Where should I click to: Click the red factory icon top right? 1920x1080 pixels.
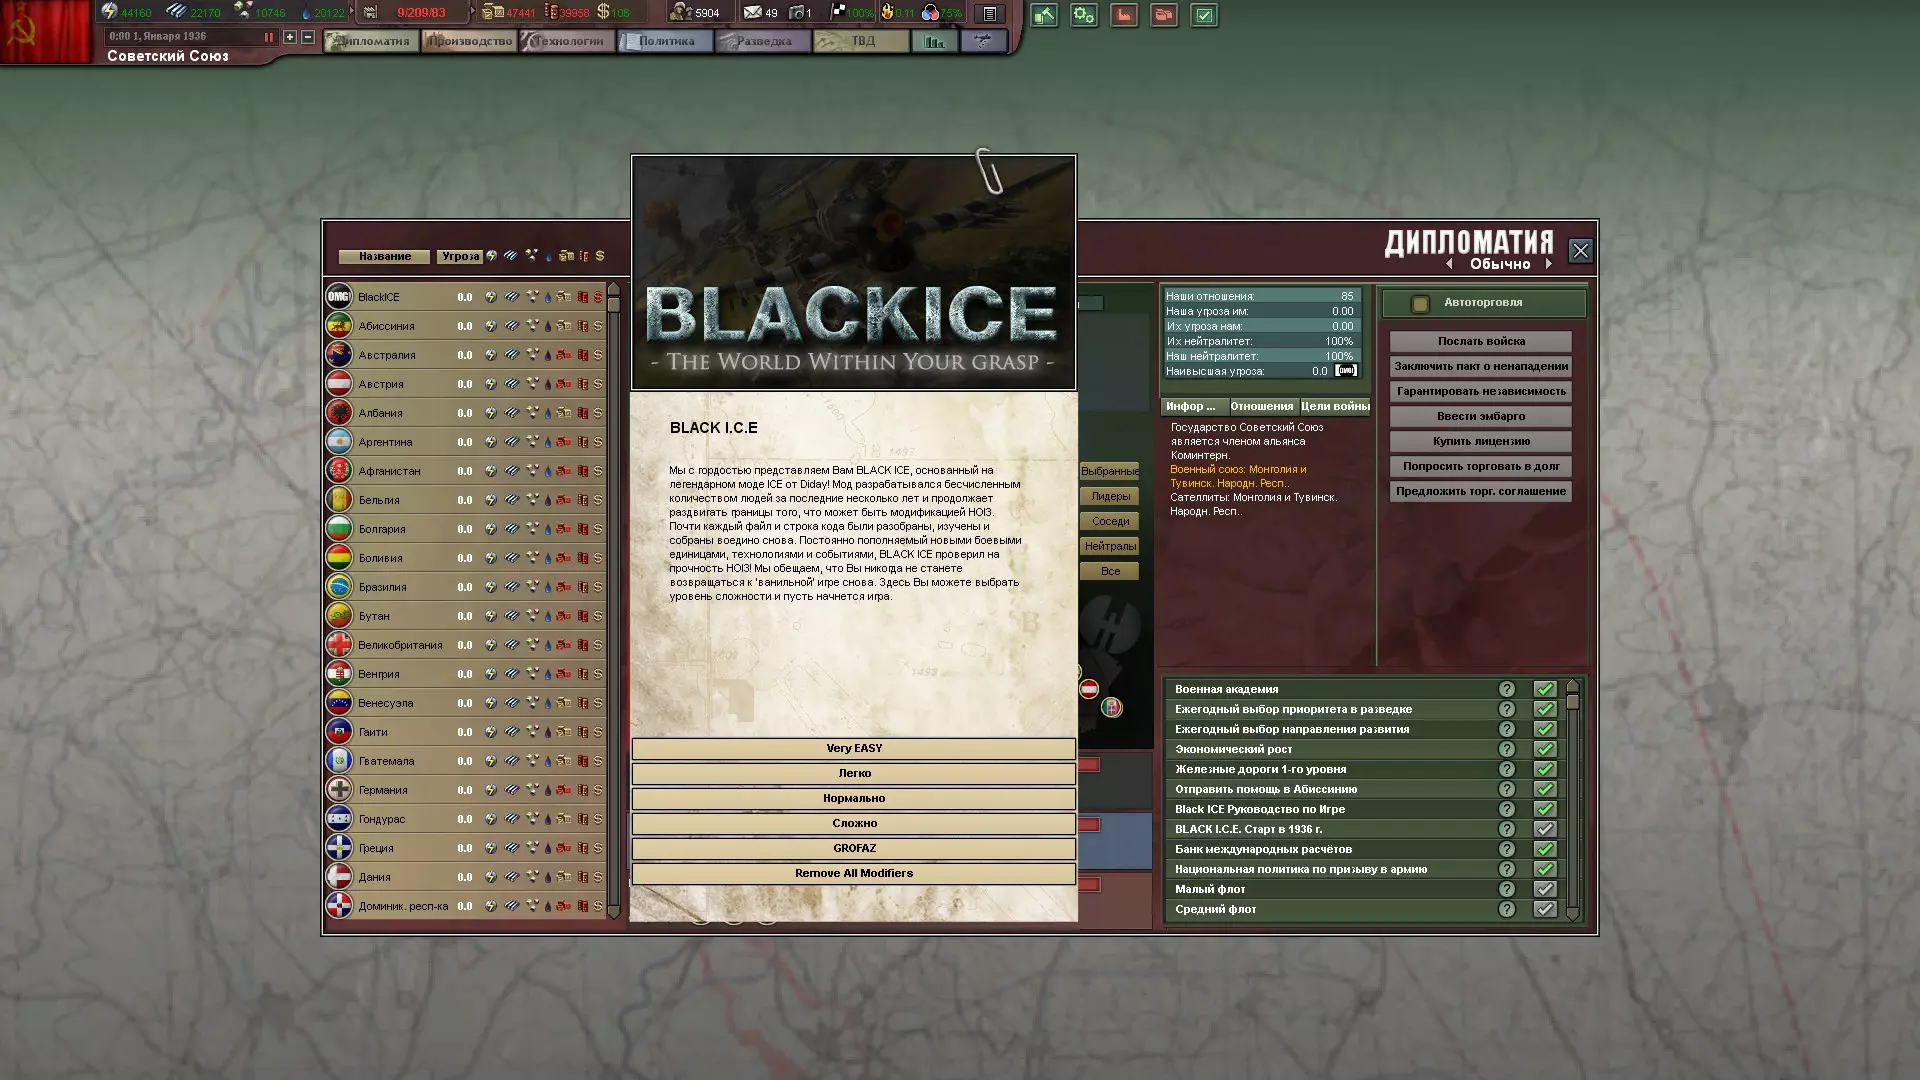(1124, 15)
